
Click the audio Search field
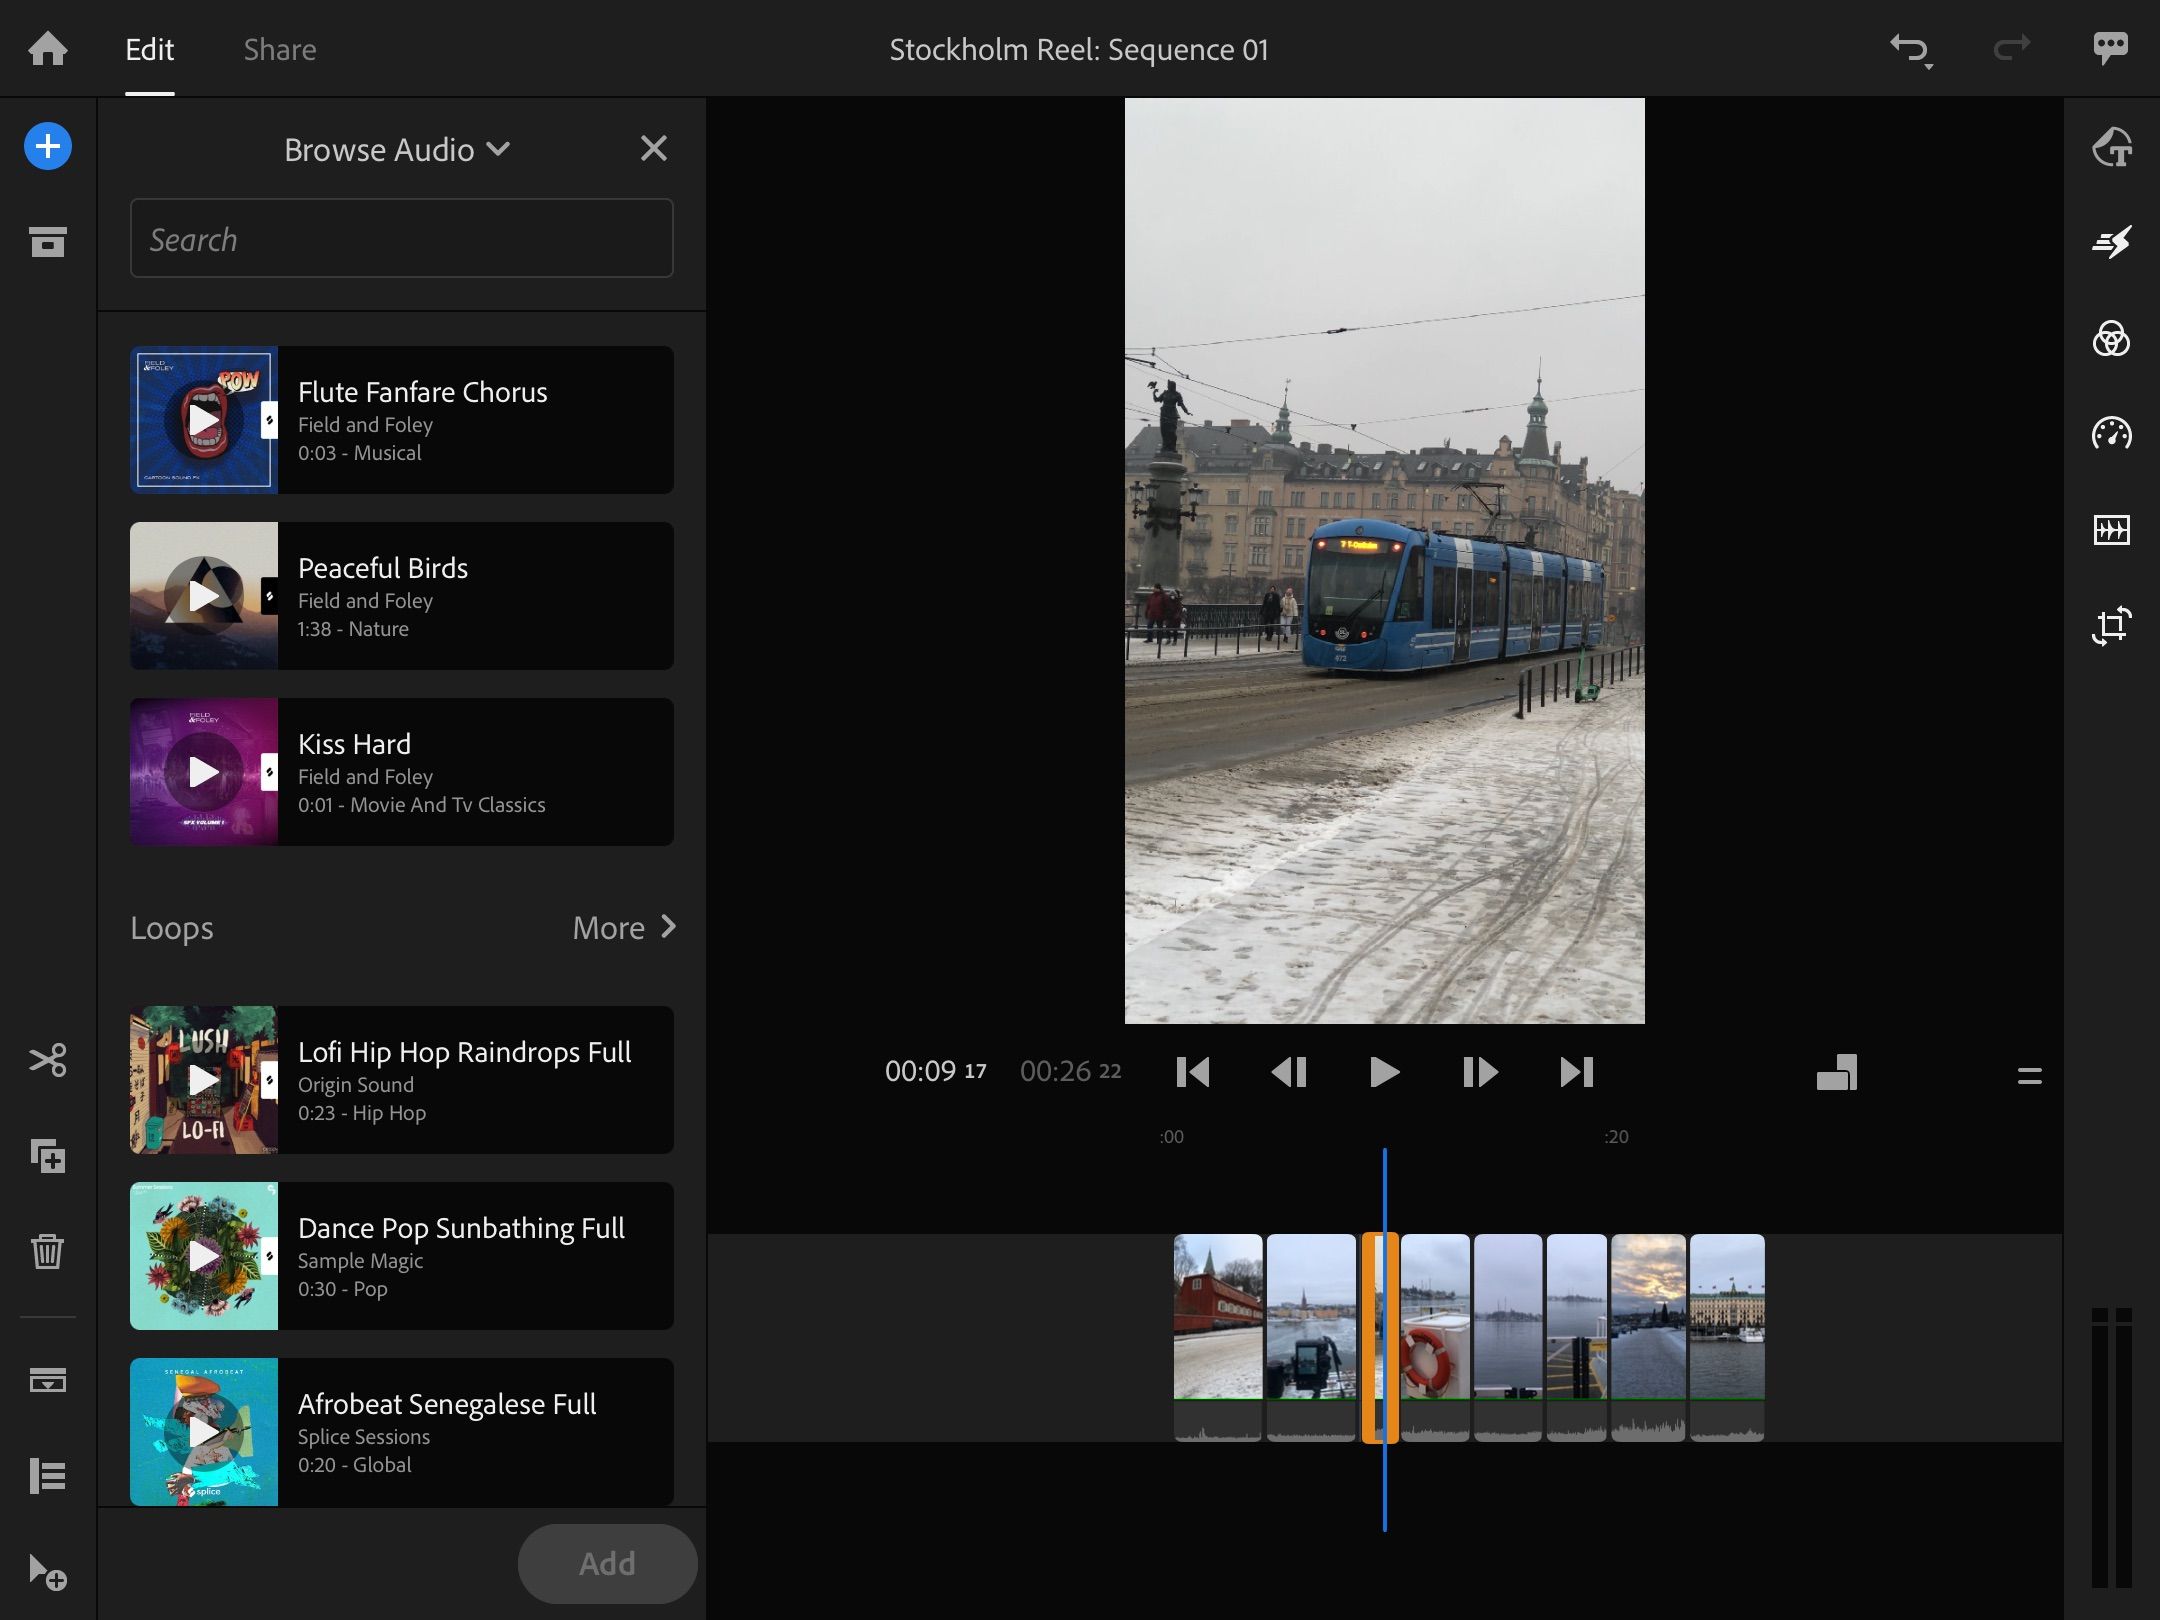(401, 239)
